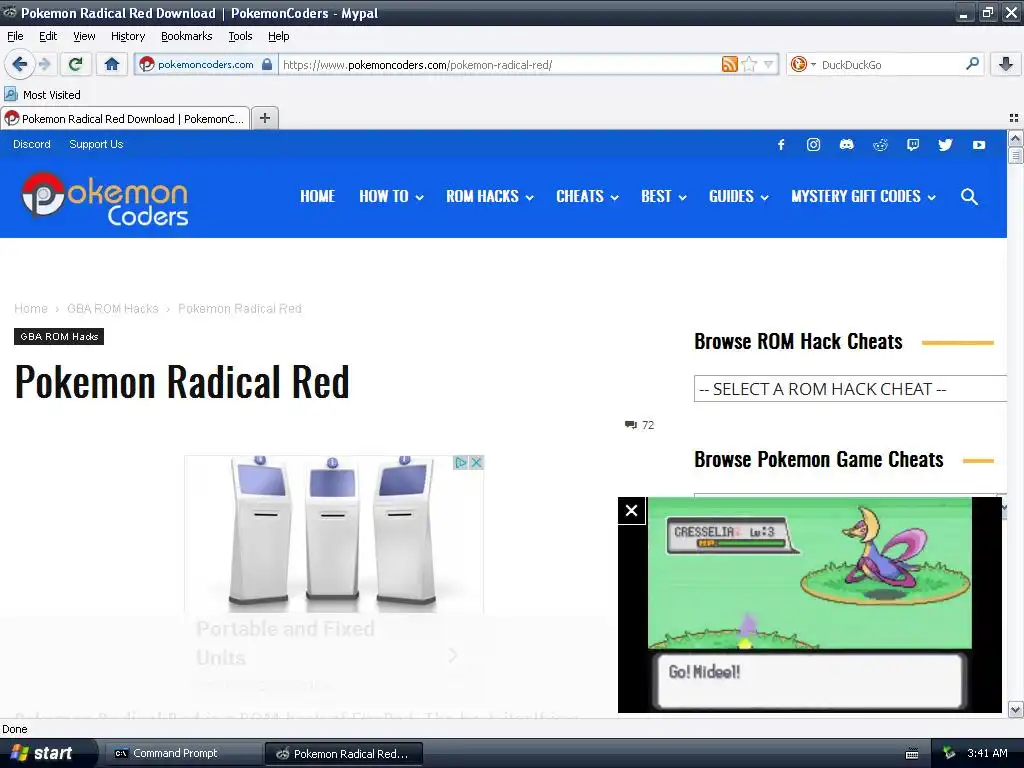Open the Facebook social icon
Screen dimensions: 1024x768
[781, 144]
